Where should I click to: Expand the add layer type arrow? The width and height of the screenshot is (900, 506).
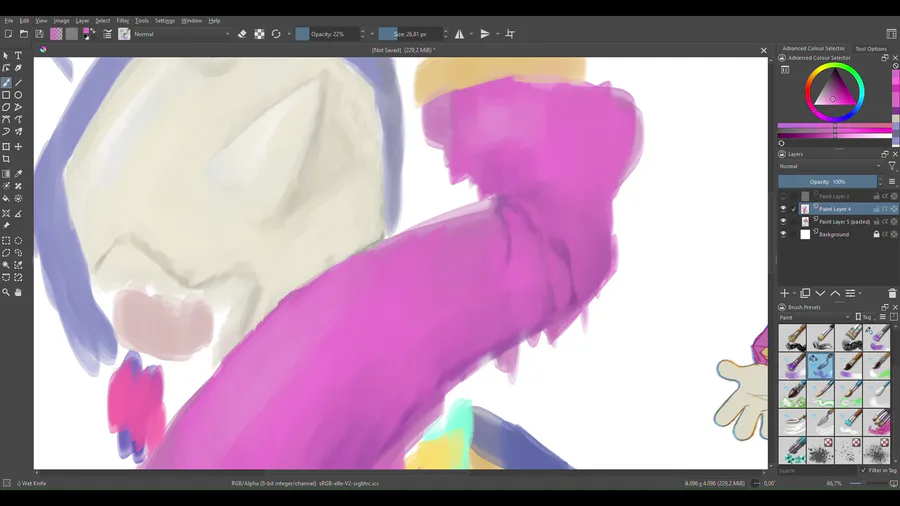pyautogui.click(x=796, y=293)
